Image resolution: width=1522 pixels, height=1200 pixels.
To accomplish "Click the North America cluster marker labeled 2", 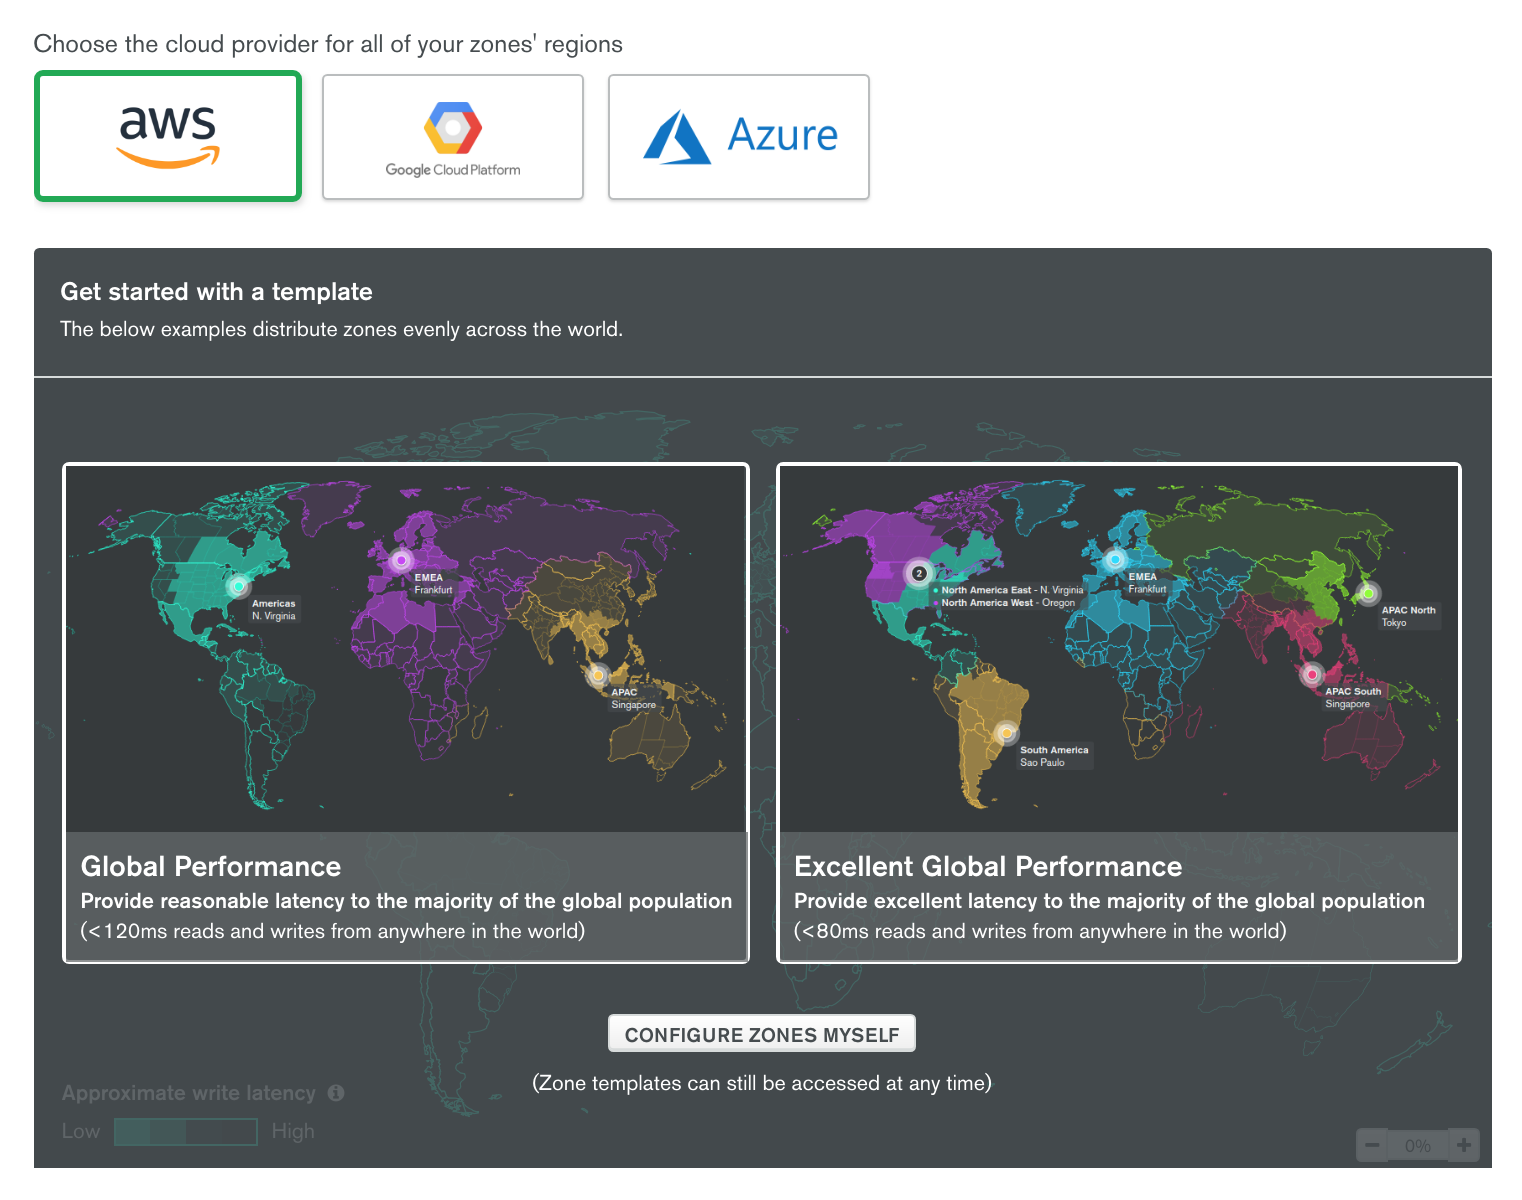I will pyautogui.click(x=918, y=573).
